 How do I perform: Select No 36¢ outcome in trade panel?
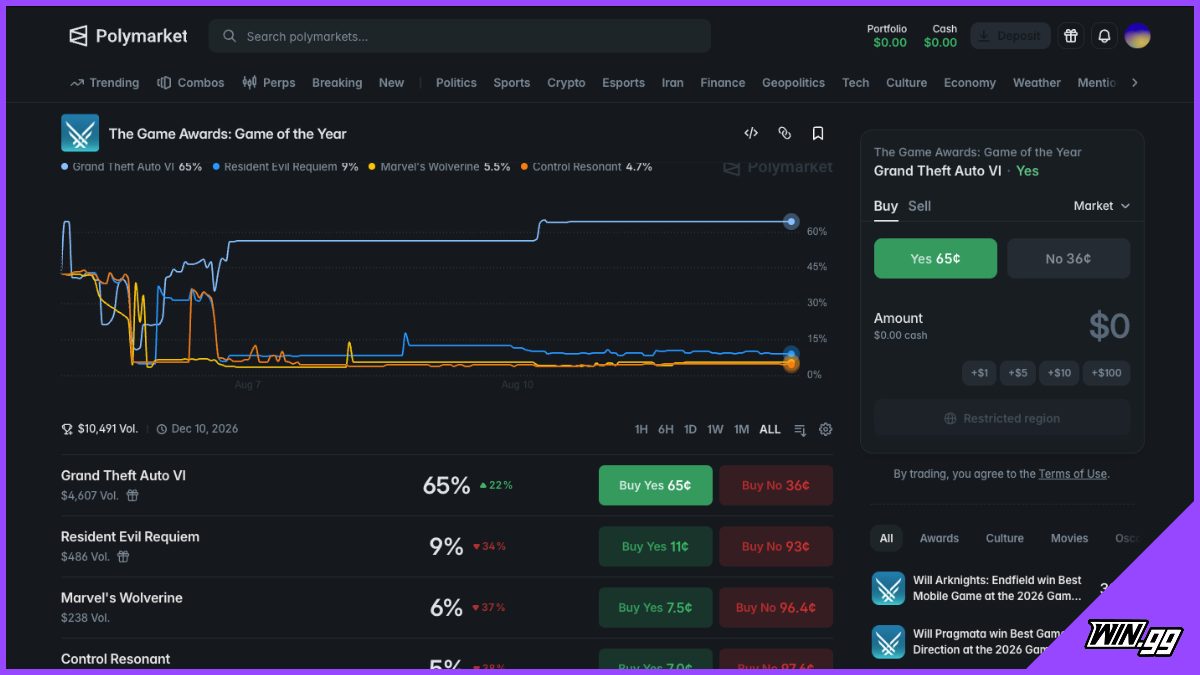pyautogui.click(x=1068, y=258)
